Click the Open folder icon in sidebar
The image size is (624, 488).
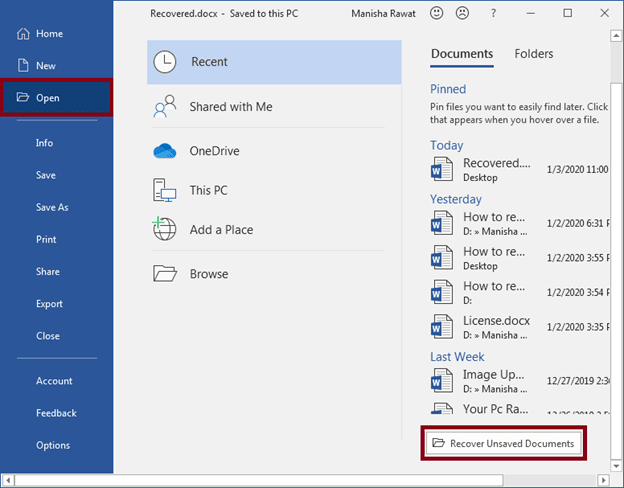point(23,97)
